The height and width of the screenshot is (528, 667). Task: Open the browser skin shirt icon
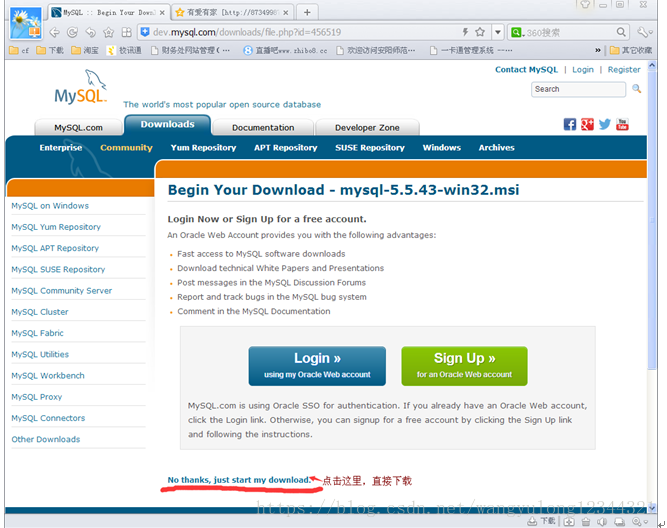point(585,5)
